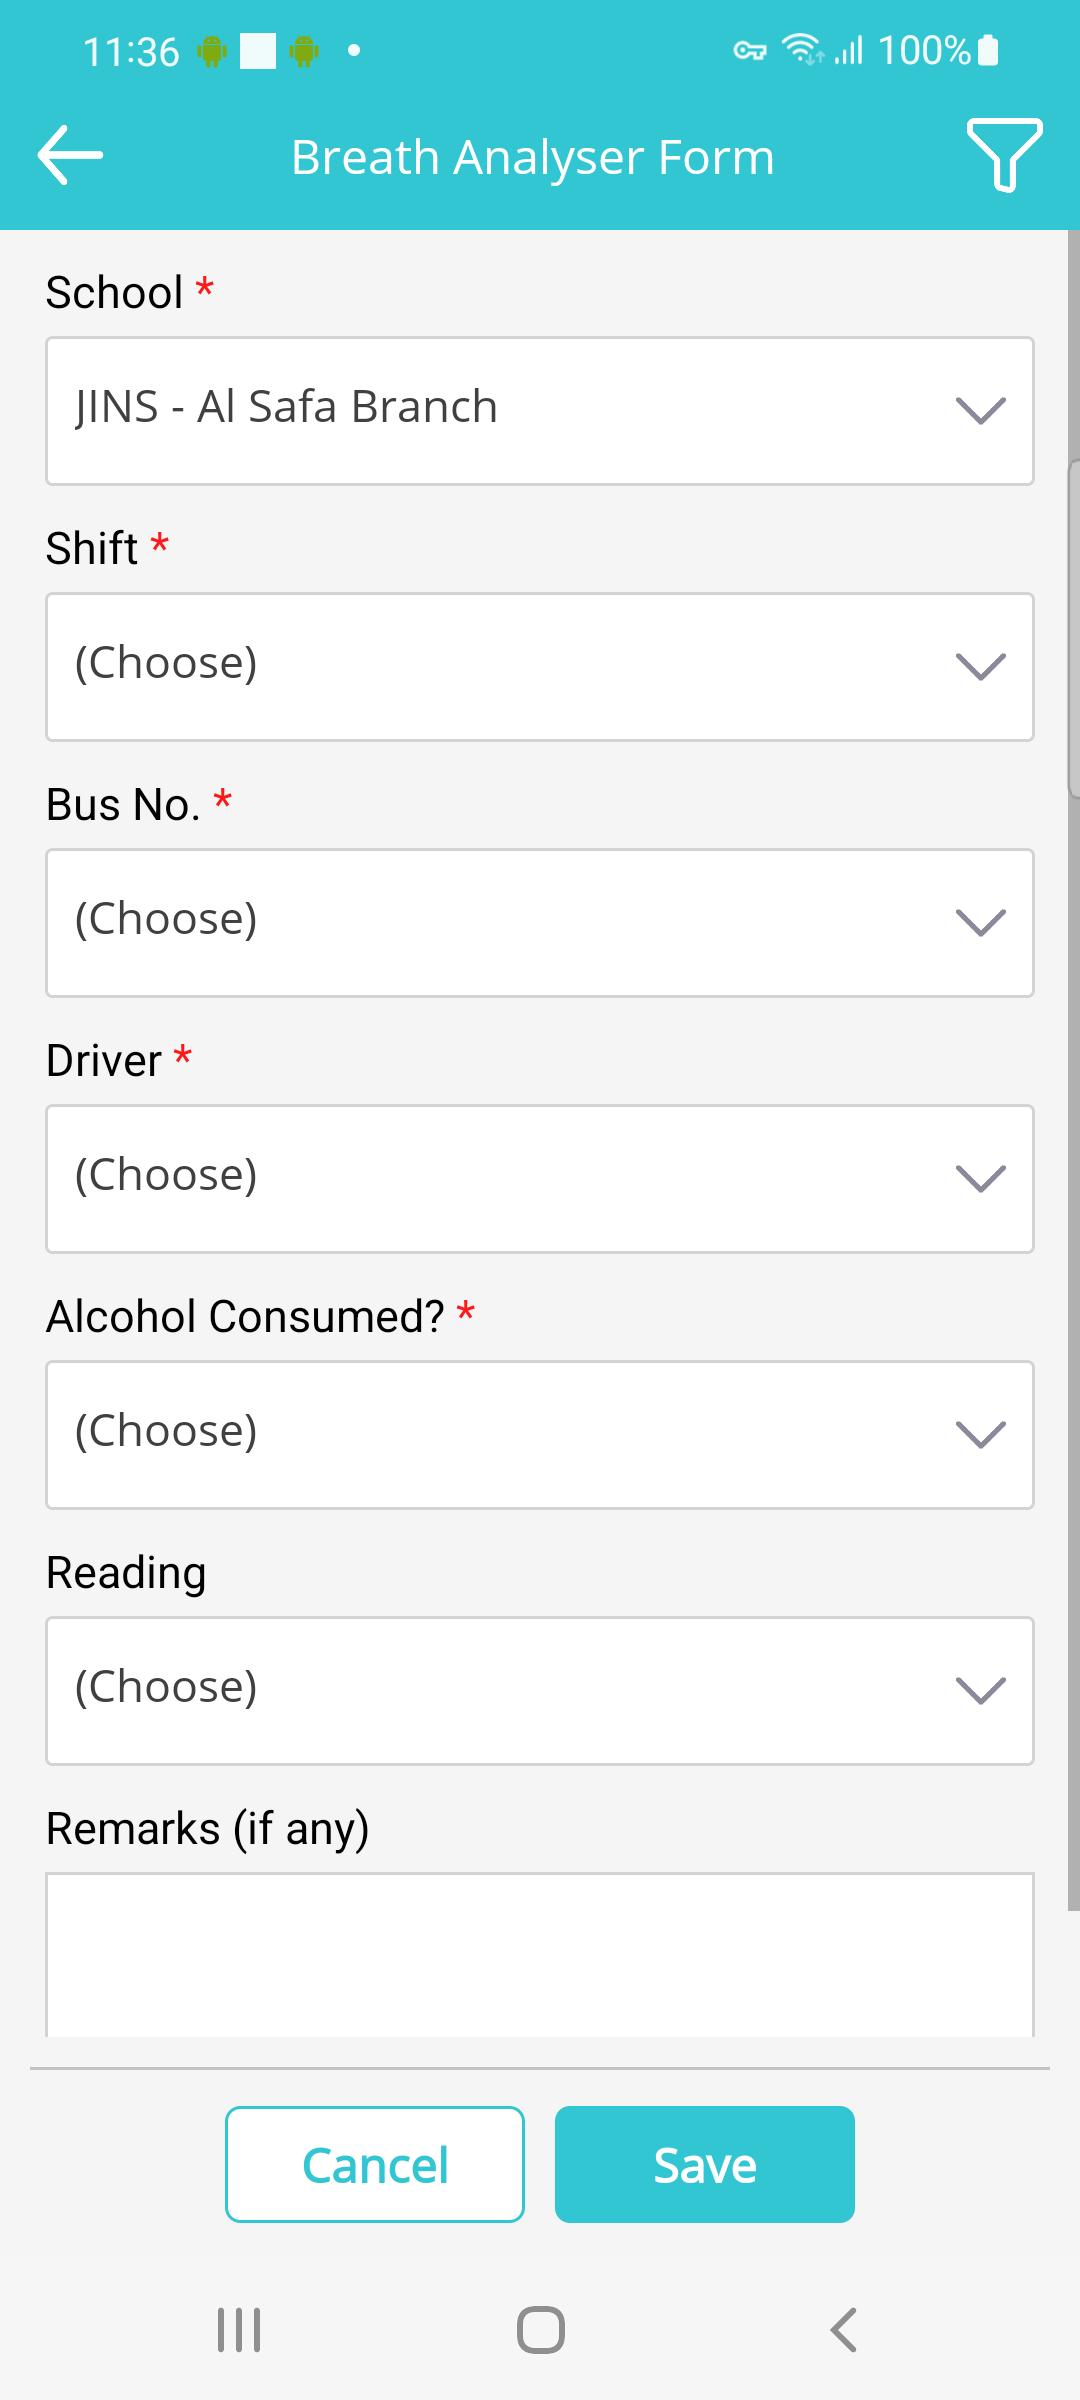Tap the Android system back chevron
1080x2400 pixels.
pos(843,2330)
